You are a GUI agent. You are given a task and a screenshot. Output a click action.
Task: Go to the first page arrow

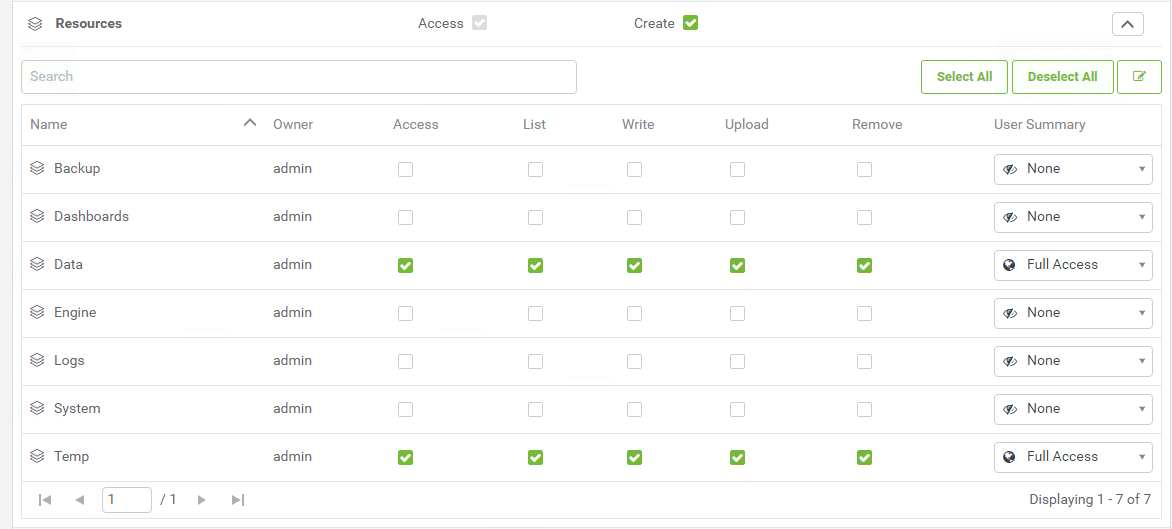click(x=45, y=500)
